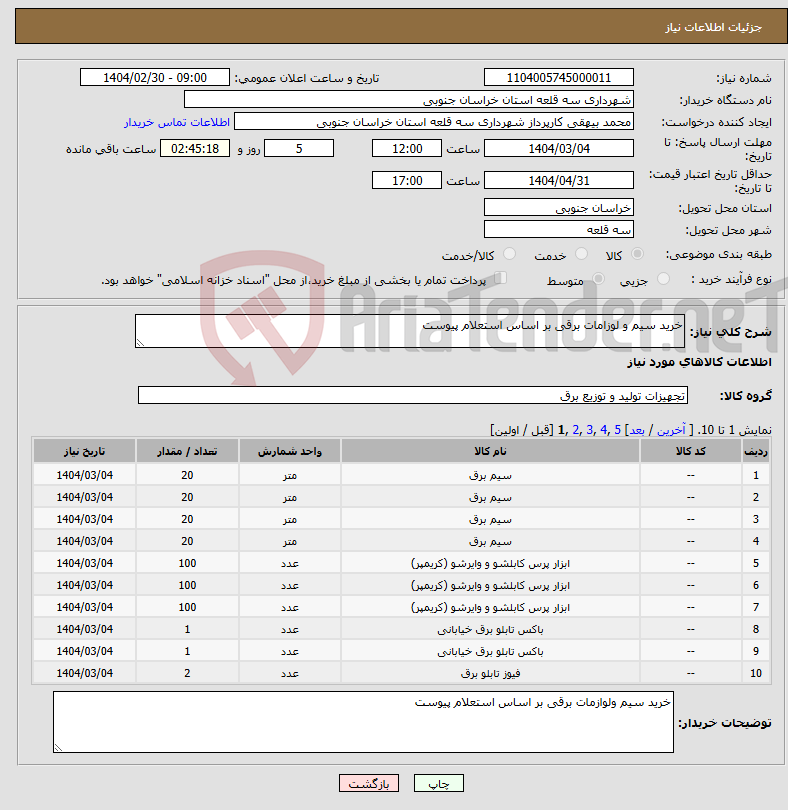Image resolution: width=788 pixels, height=810 pixels.
Task: Click the remaining days field showing 5
Action: [299, 149]
